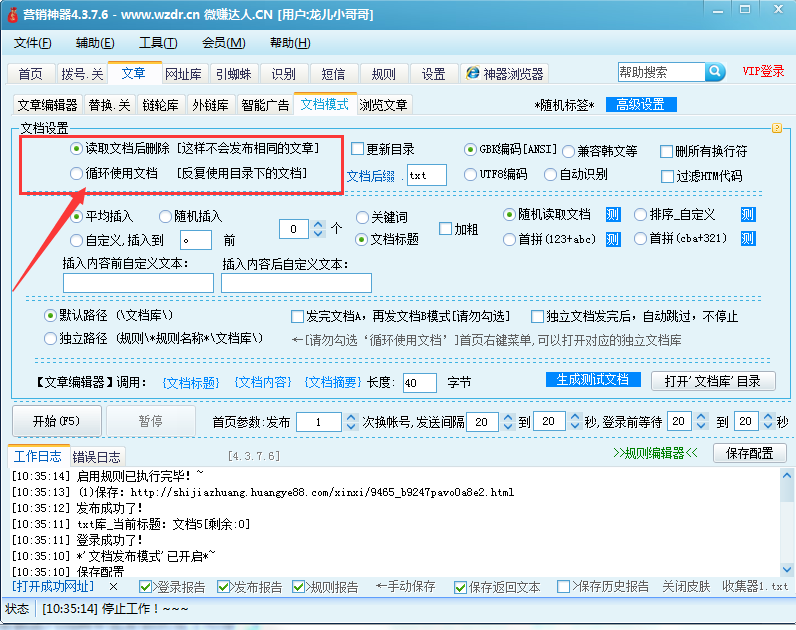Increase the 发布 count stepper
Image resolution: width=796 pixels, height=630 pixels.
pyautogui.click(x=351, y=417)
